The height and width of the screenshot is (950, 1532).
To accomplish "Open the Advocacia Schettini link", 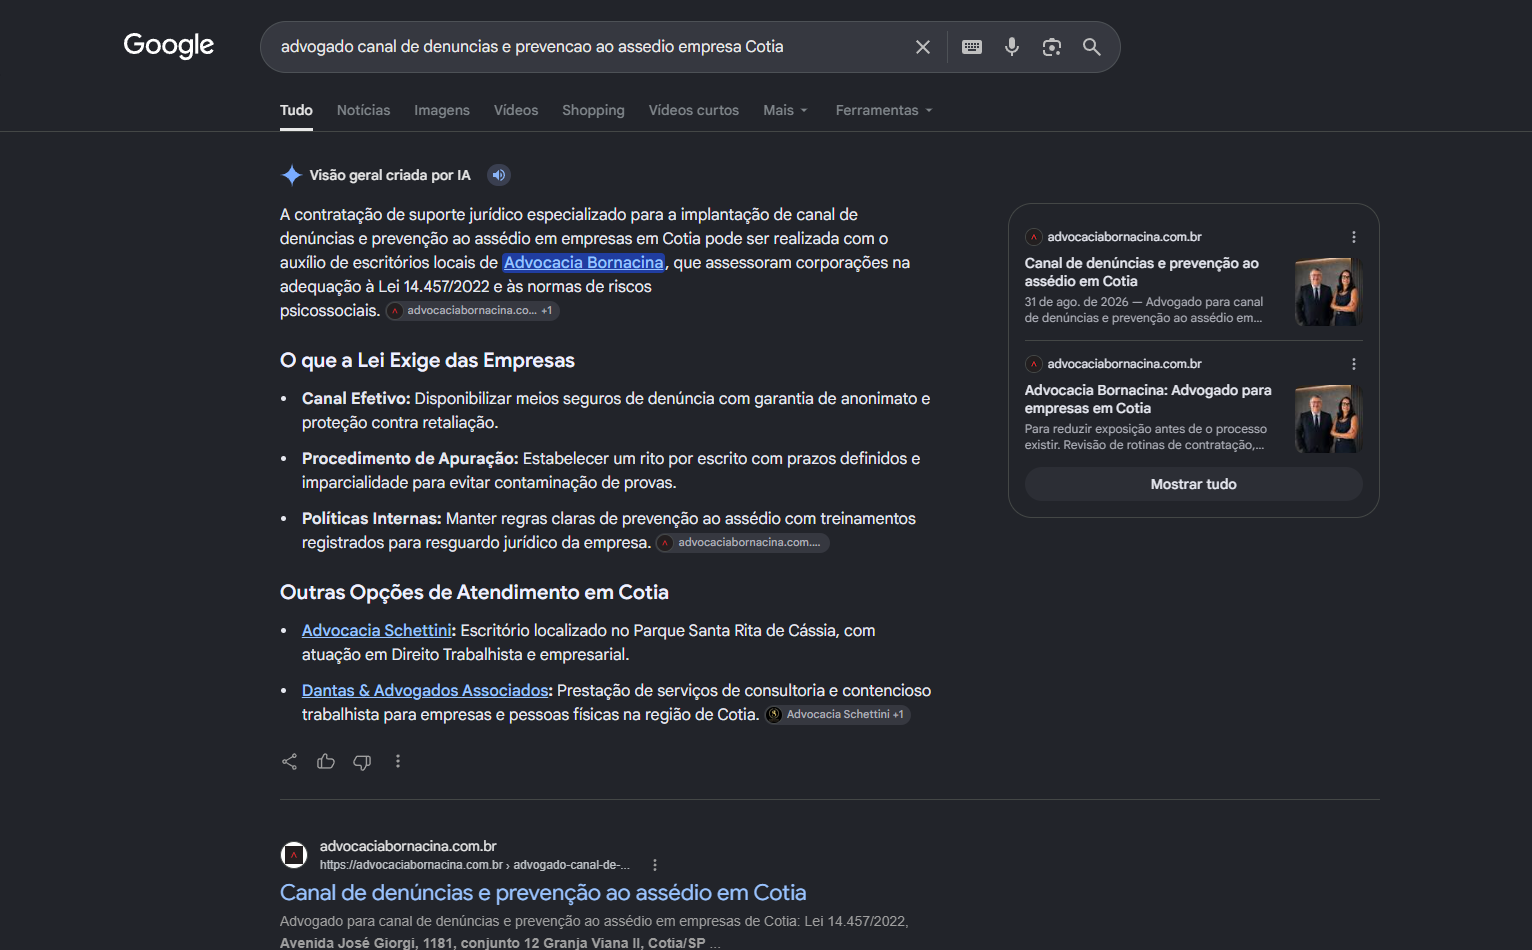I will (x=377, y=630).
